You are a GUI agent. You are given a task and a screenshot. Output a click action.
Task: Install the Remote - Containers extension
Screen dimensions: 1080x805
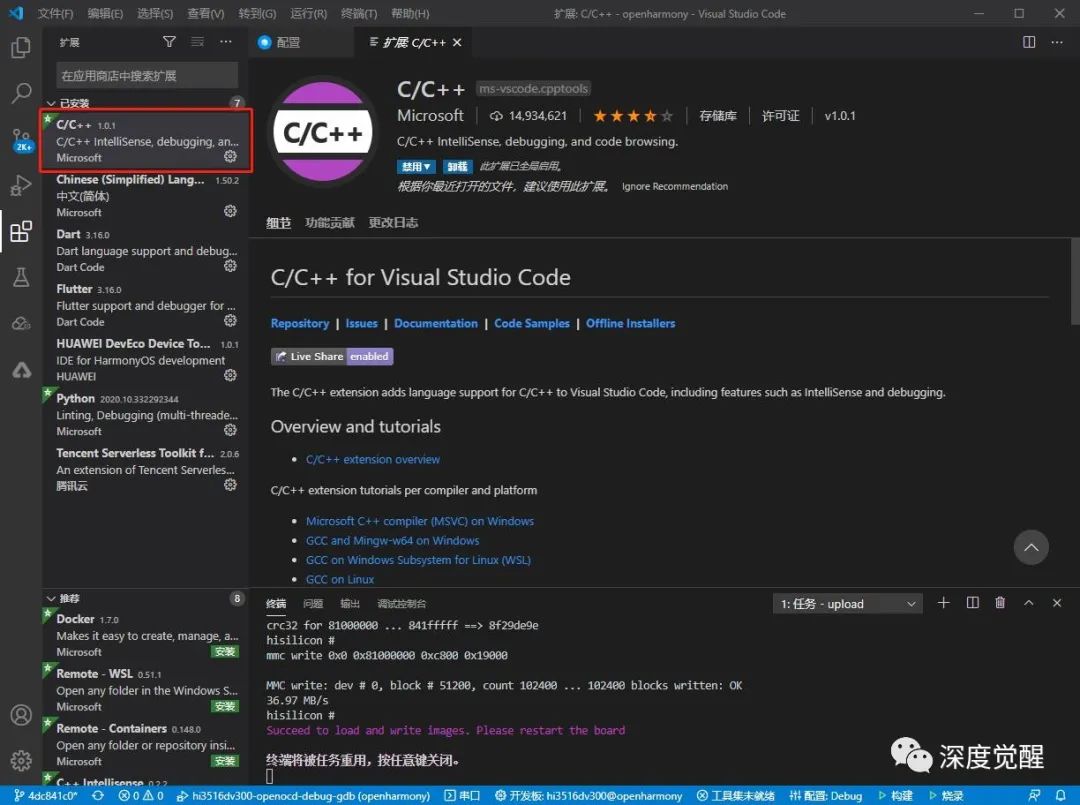(225, 761)
